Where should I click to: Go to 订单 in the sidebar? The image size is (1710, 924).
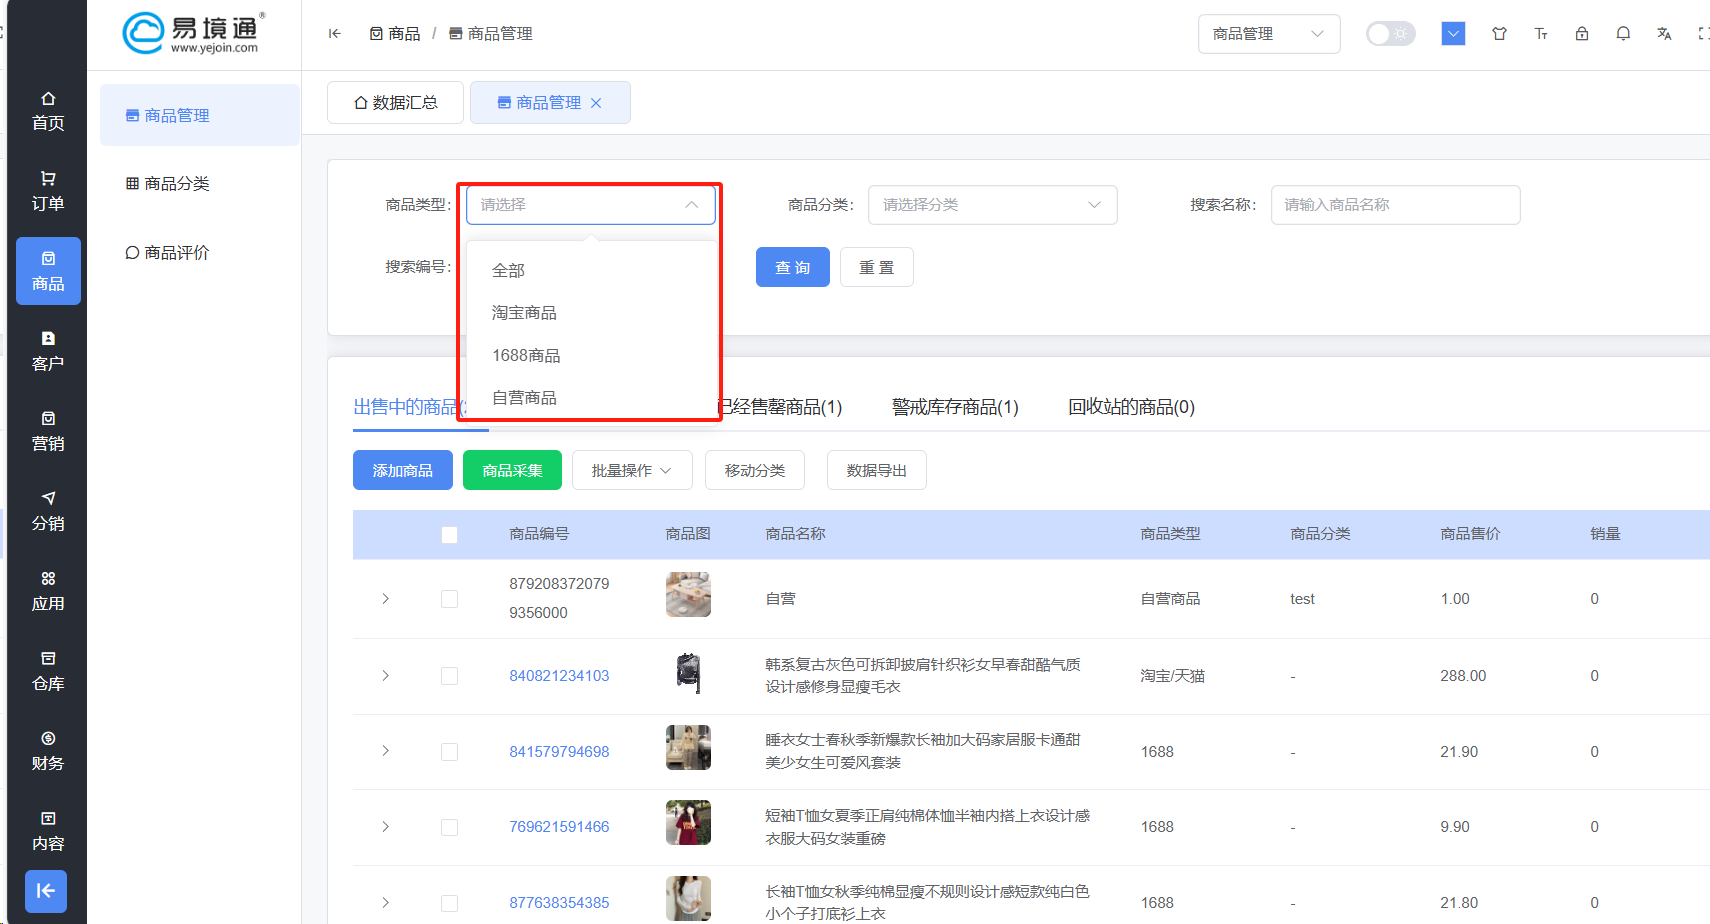tap(48, 191)
